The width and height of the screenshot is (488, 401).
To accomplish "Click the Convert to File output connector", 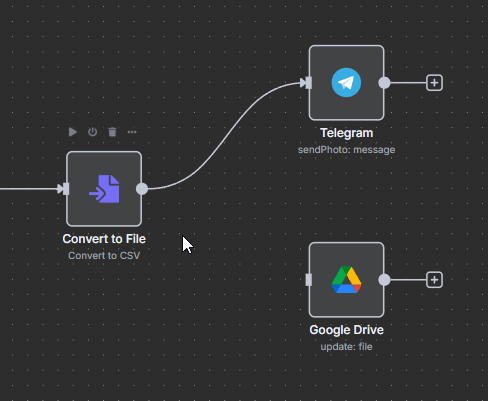I will tap(142, 189).
